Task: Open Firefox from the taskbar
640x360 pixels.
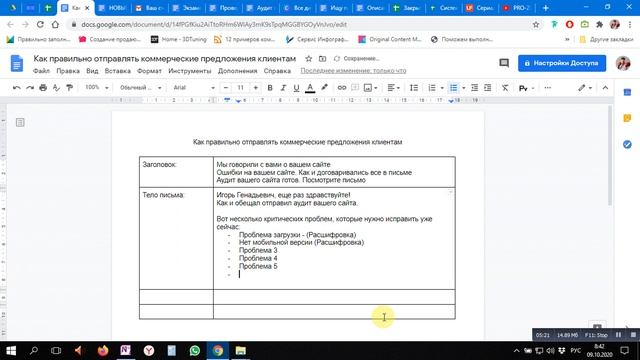Action: [103, 351]
